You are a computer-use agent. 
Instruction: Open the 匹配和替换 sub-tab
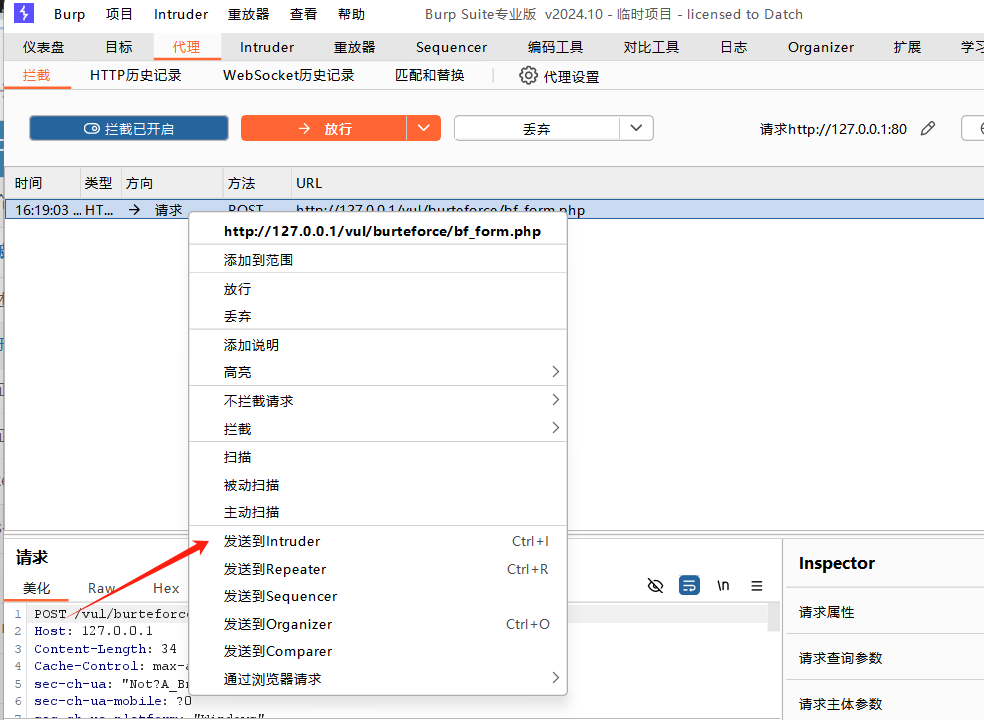(x=430, y=75)
